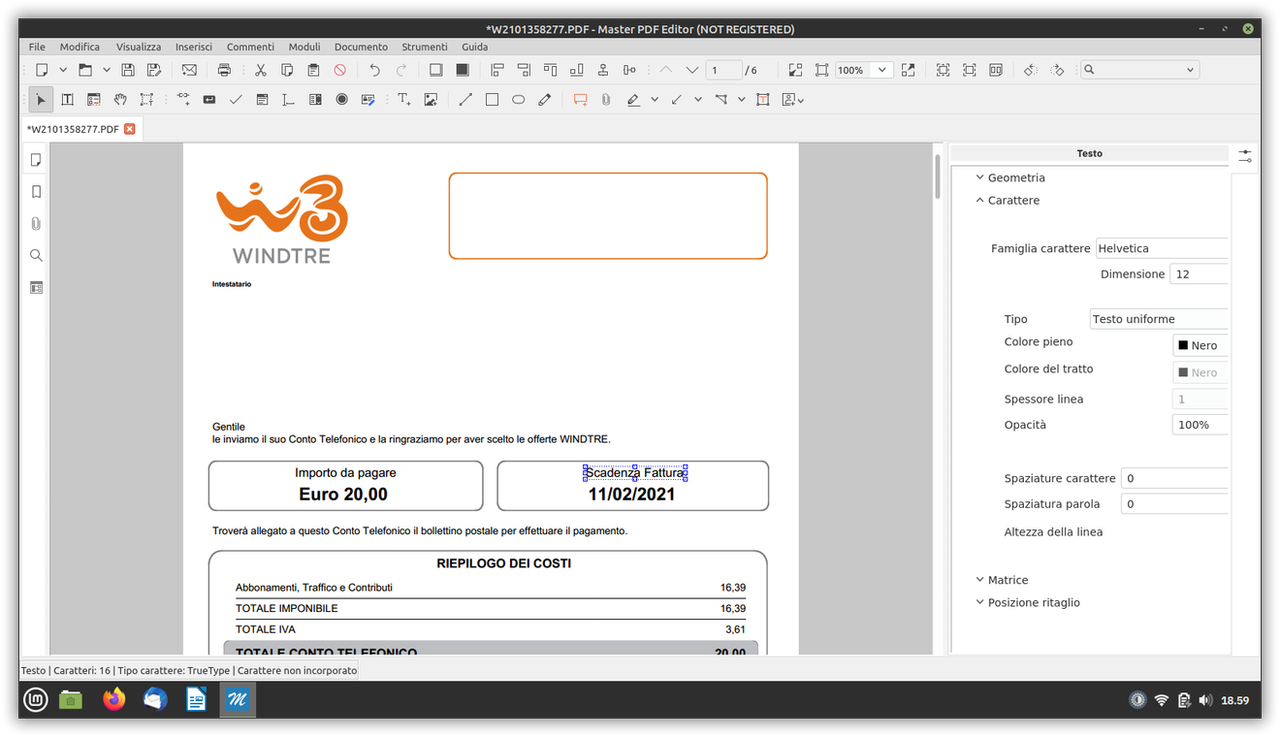Image resolution: width=1280 pixels, height=737 pixels.
Task: Insert a radio button form field
Action: [342, 99]
